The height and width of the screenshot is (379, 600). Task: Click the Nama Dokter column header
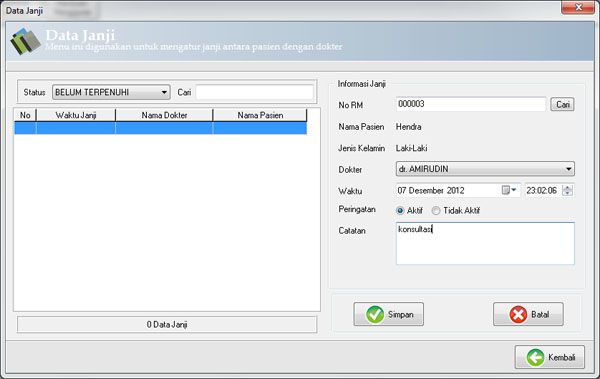pyautogui.click(x=164, y=115)
